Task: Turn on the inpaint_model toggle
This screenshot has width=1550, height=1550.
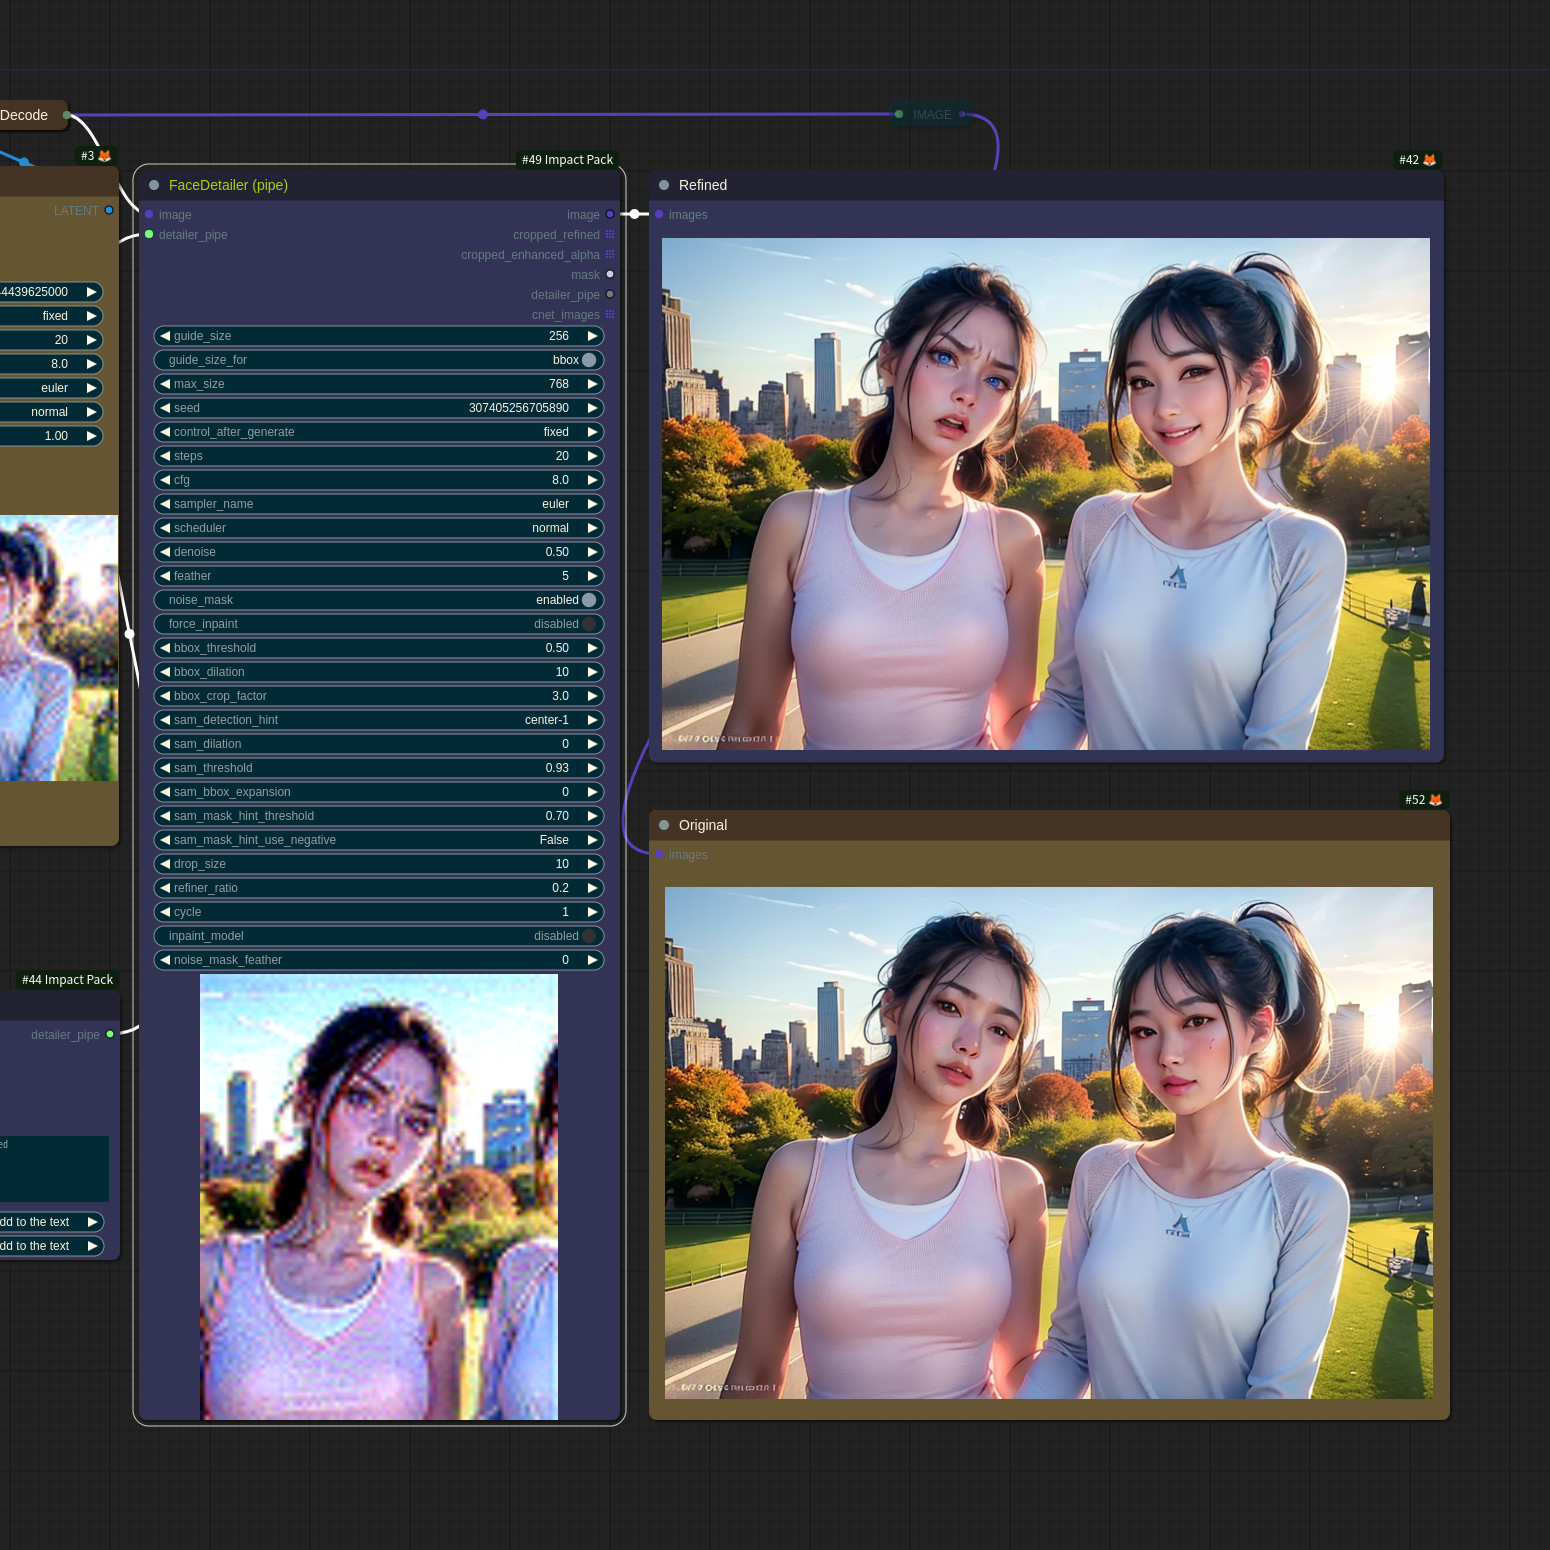Action: pos(589,936)
